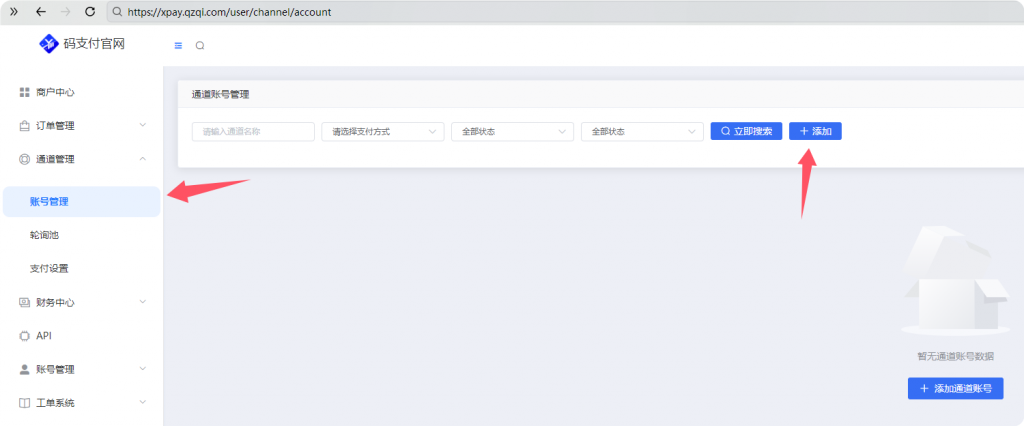
Task: Expand the 订单管理 menu chevron
Action: (x=143, y=125)
